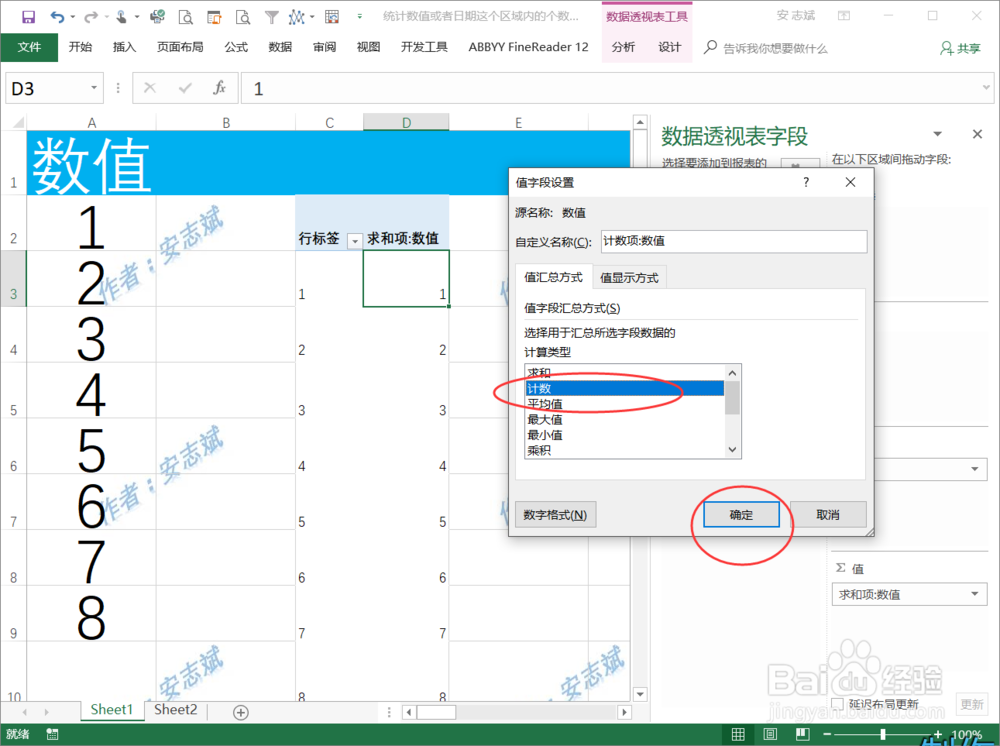Click the worksheet vertical scroll up arrow
Screen dimensions: 1000x746
click(640, 122)
